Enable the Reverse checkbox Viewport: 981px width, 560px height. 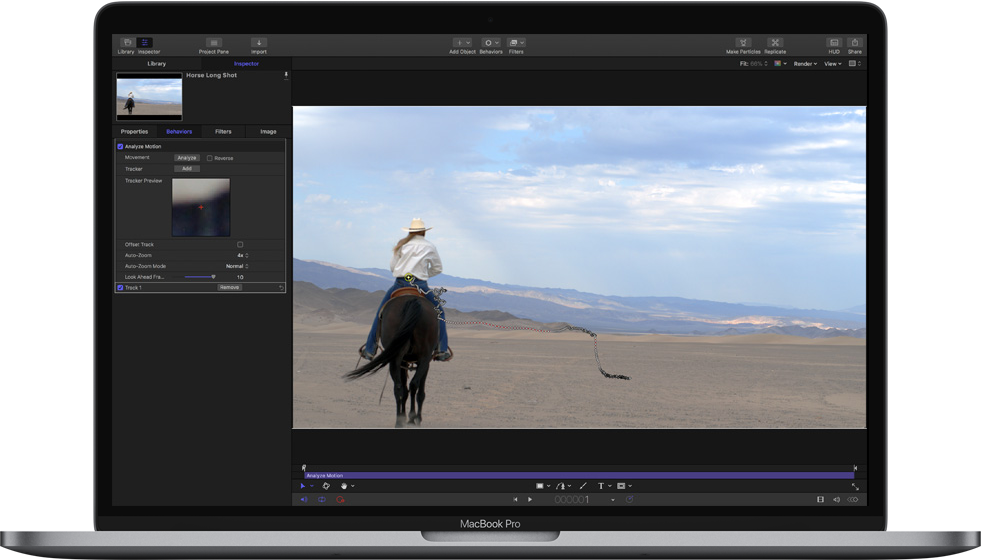[209, 158]
